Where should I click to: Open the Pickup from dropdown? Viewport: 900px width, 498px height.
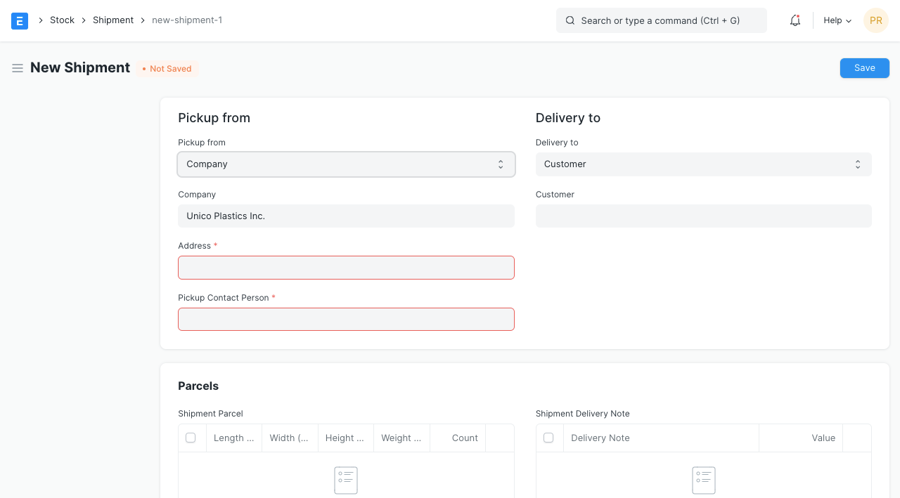346,164
